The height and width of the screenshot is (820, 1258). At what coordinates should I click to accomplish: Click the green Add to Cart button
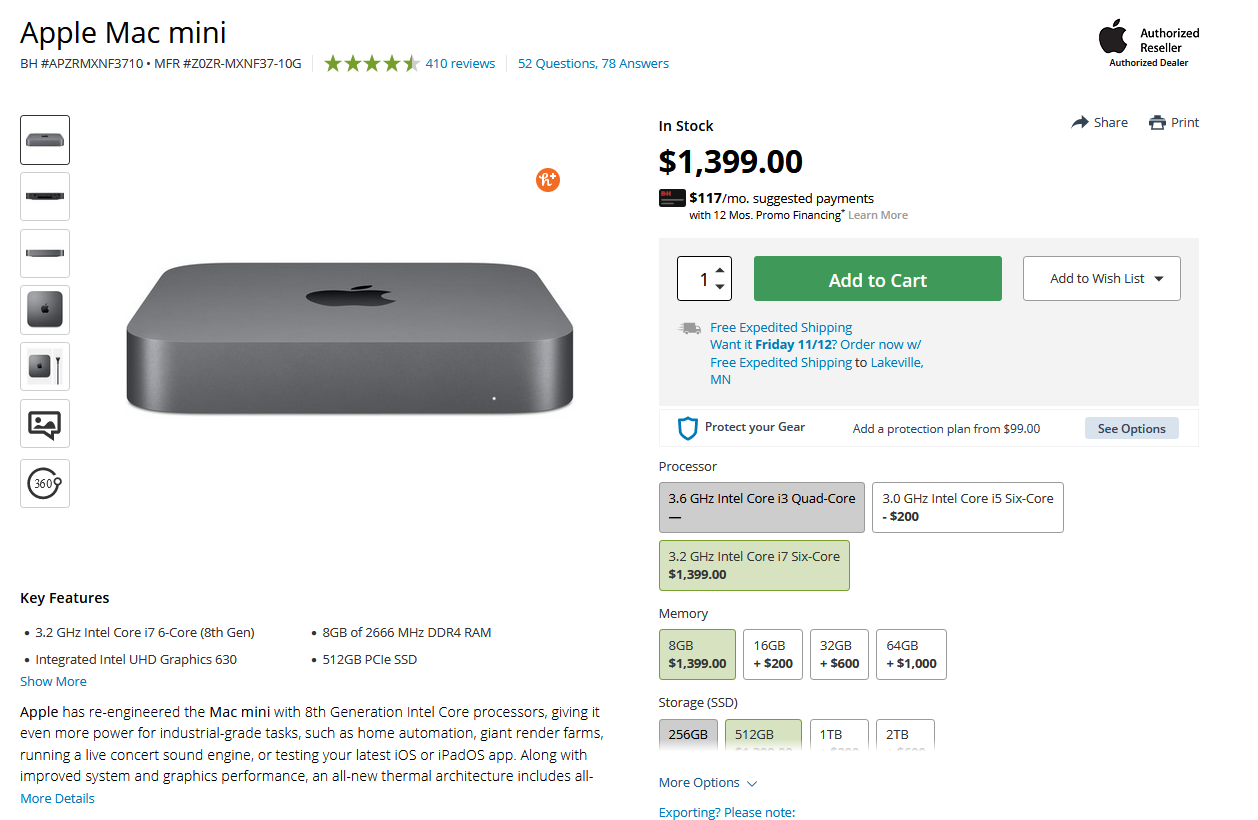[x=877, y=279]
